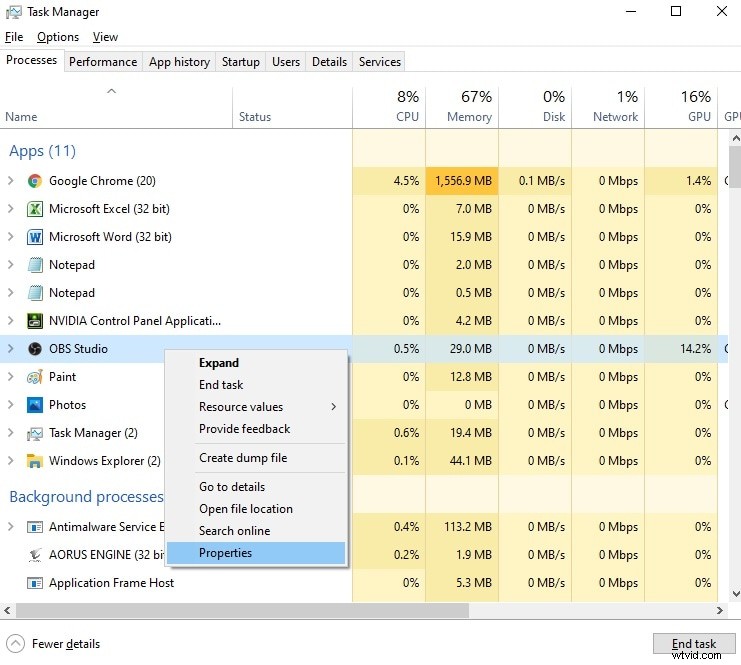Click the Antimalware Service icon
Image resolution: width=741 pixels, height=665 pixels.
(x=34, y=527)
